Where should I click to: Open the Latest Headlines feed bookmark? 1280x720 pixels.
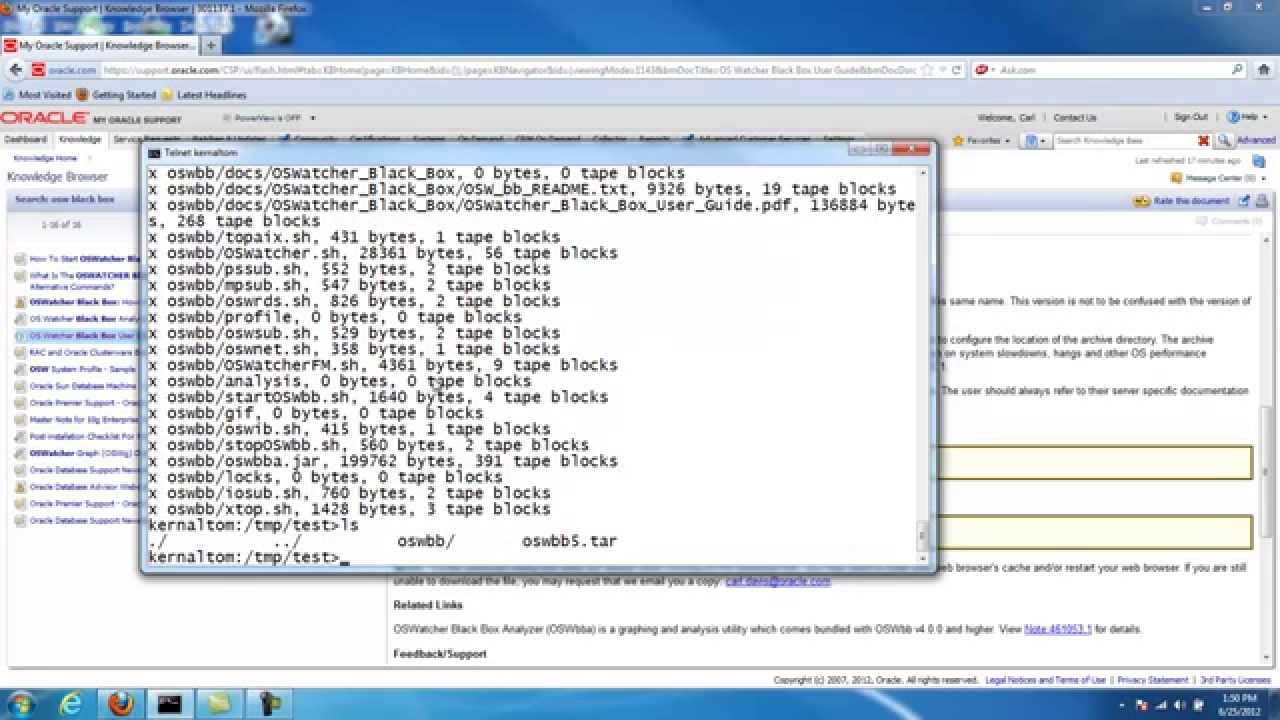204,95
